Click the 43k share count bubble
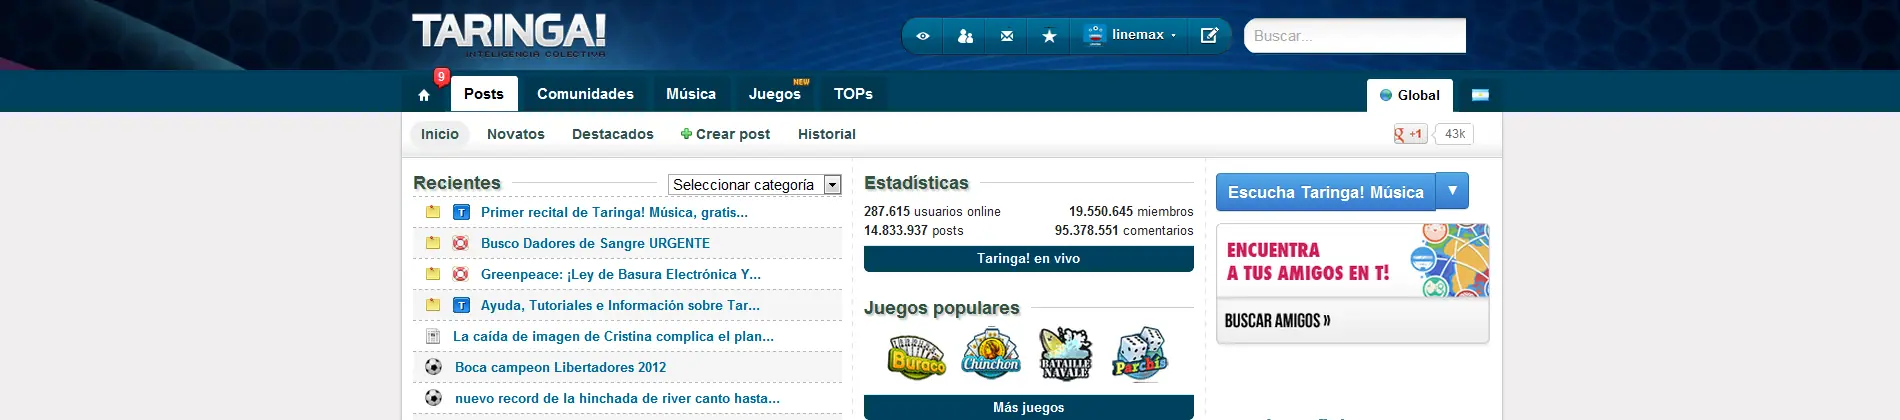The height and width of the screenshot is (420, 1900). [1455, 134]
